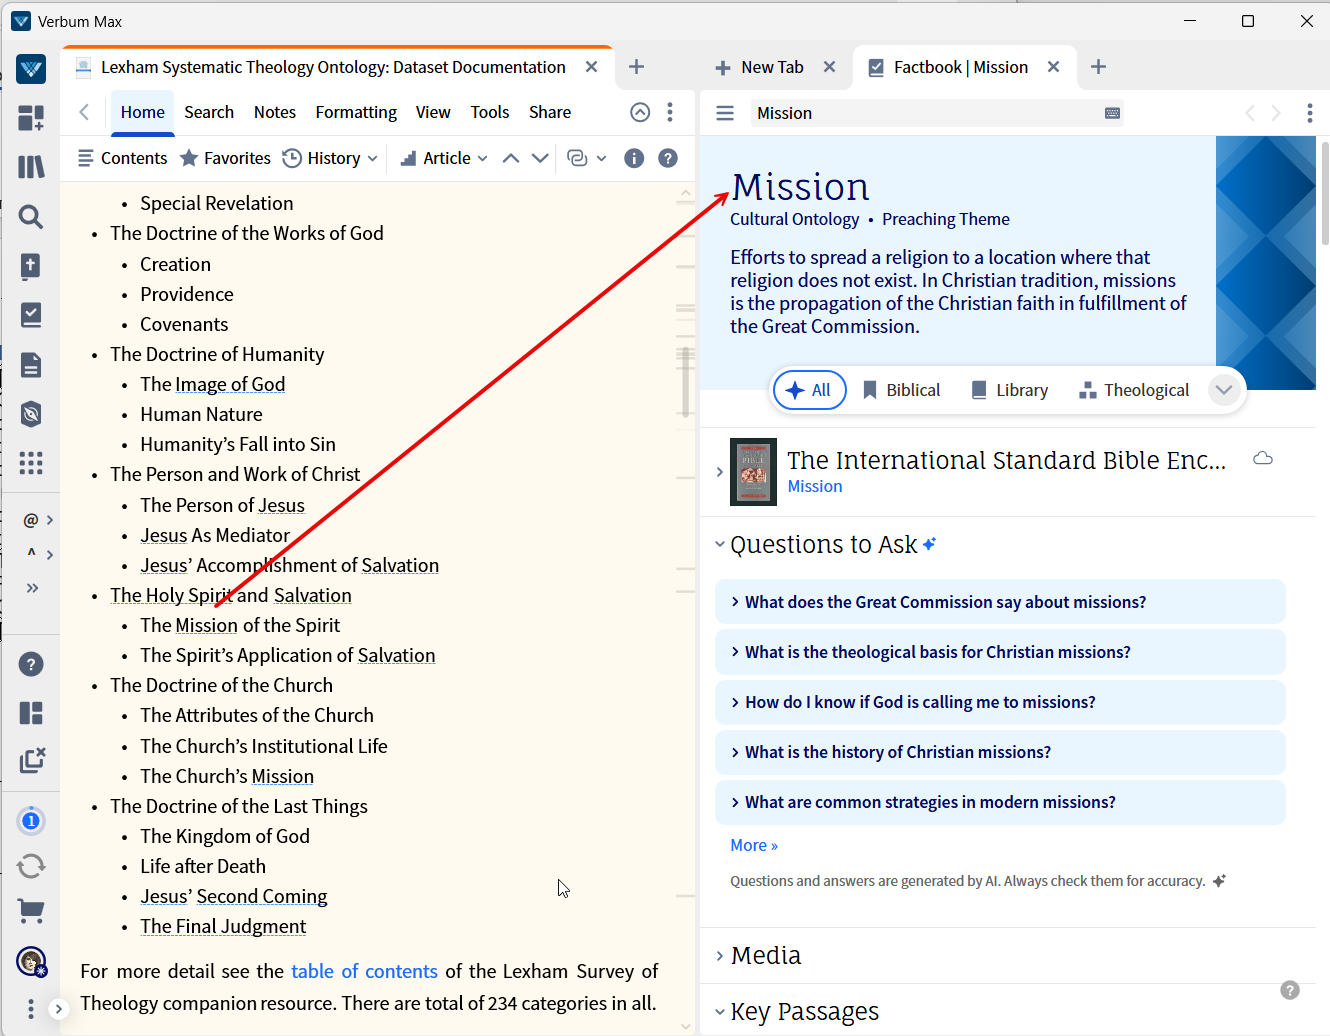Go to previous article with up arrow
1330x1036 pixels.
point(511,158)
